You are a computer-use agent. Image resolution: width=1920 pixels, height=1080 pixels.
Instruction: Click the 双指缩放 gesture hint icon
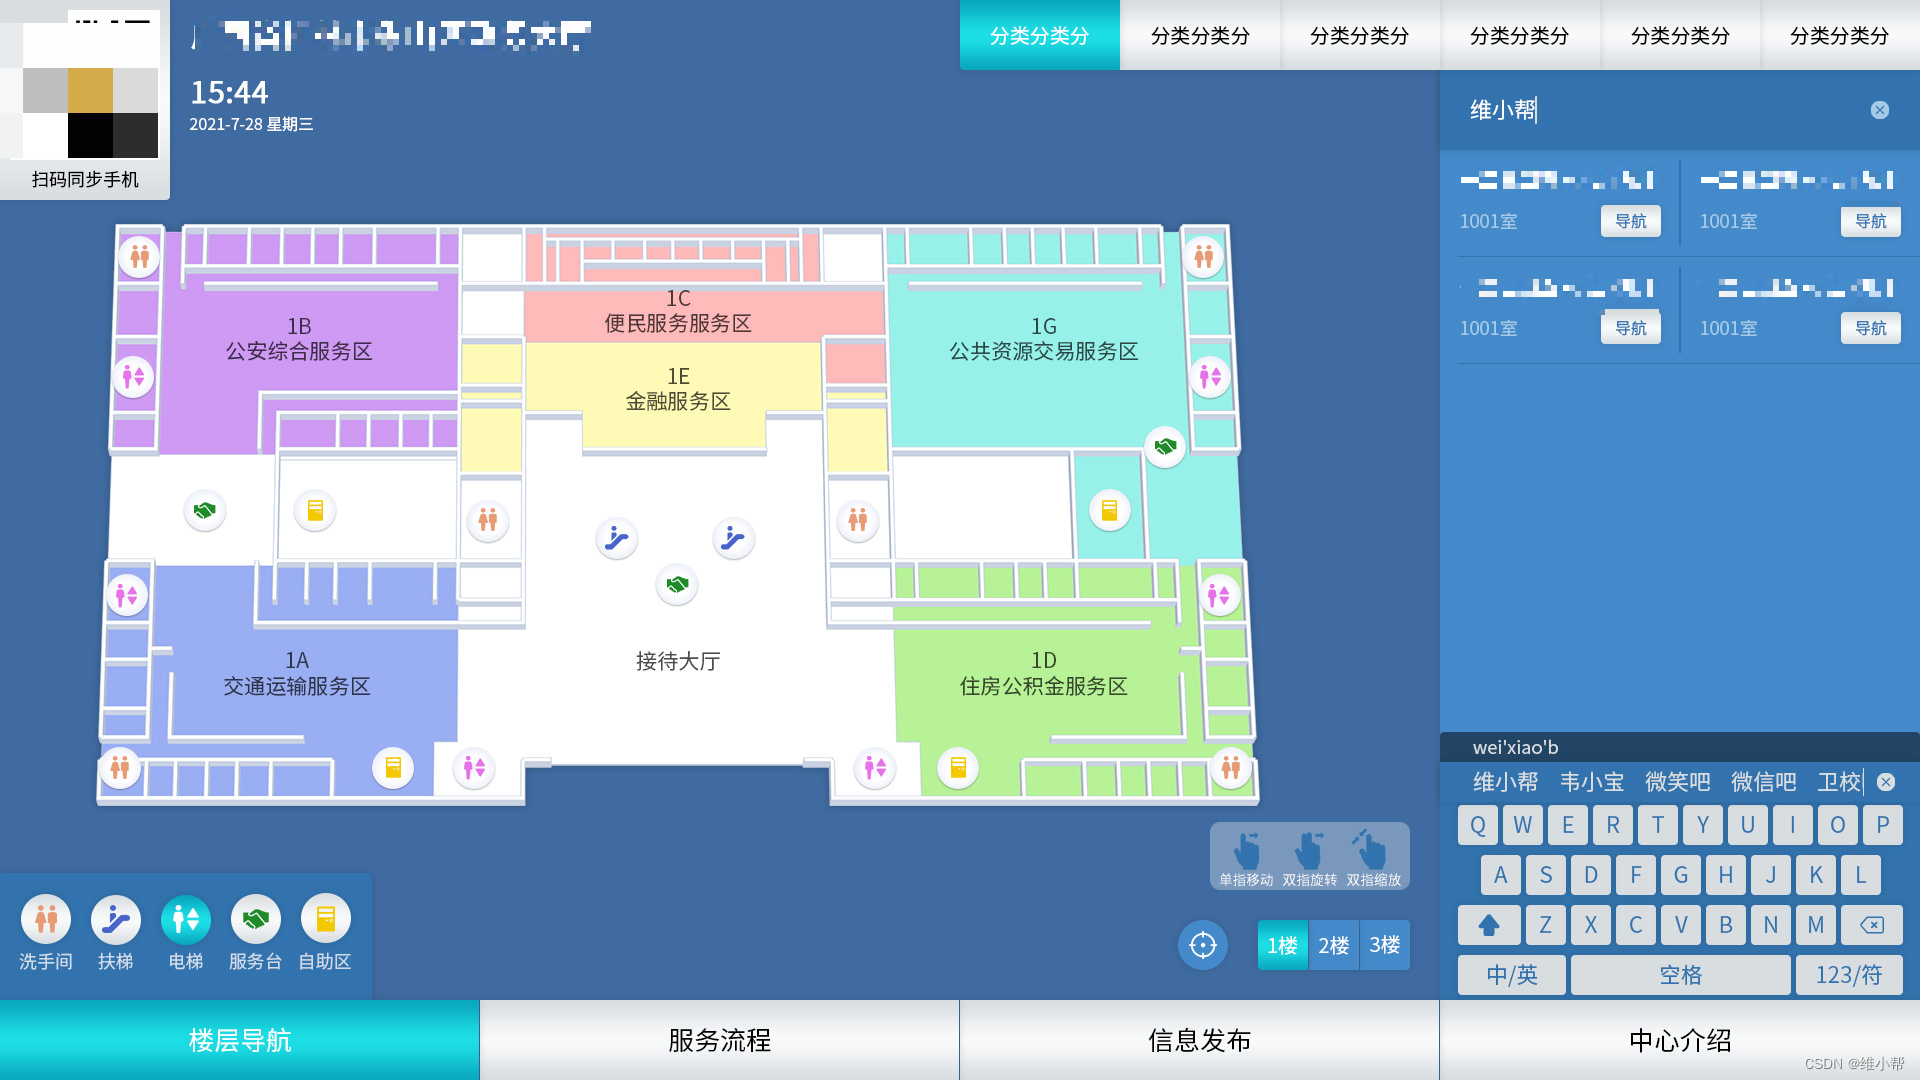tap(1371, 850)
